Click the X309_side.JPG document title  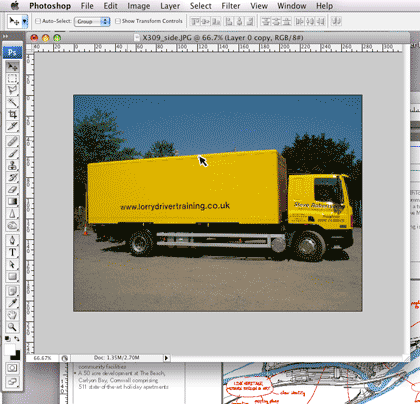[x=223, y=38]
